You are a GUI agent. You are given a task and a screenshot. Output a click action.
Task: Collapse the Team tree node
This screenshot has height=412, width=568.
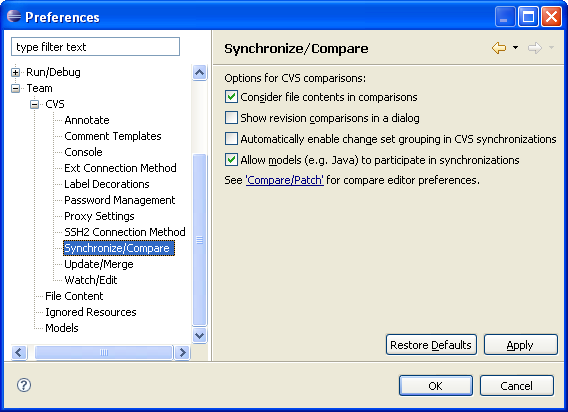tap(15, 88)
